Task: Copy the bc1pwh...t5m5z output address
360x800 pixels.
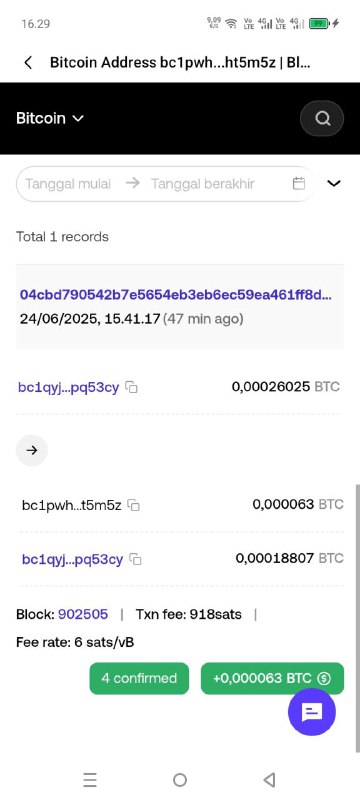Action: point(134,506)
